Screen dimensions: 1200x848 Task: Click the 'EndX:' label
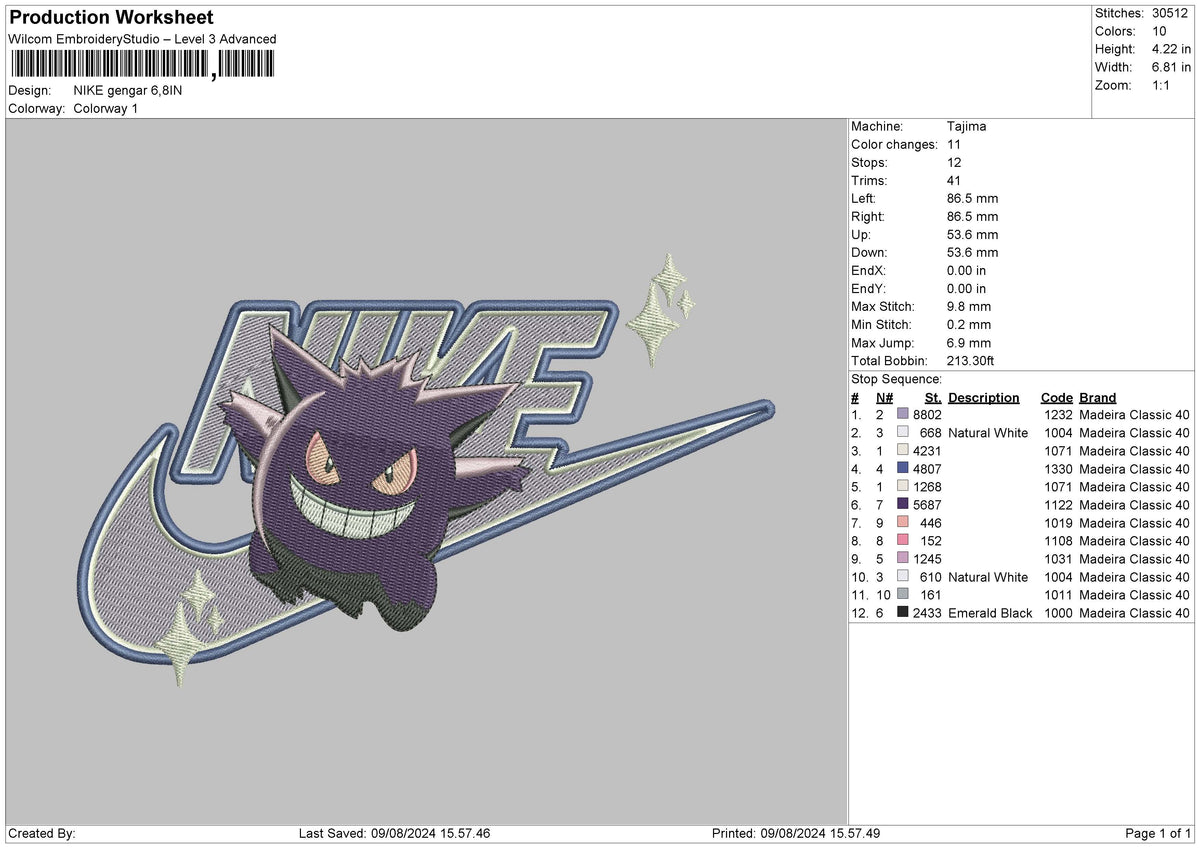pyautogui.click(x=868, y=271)
